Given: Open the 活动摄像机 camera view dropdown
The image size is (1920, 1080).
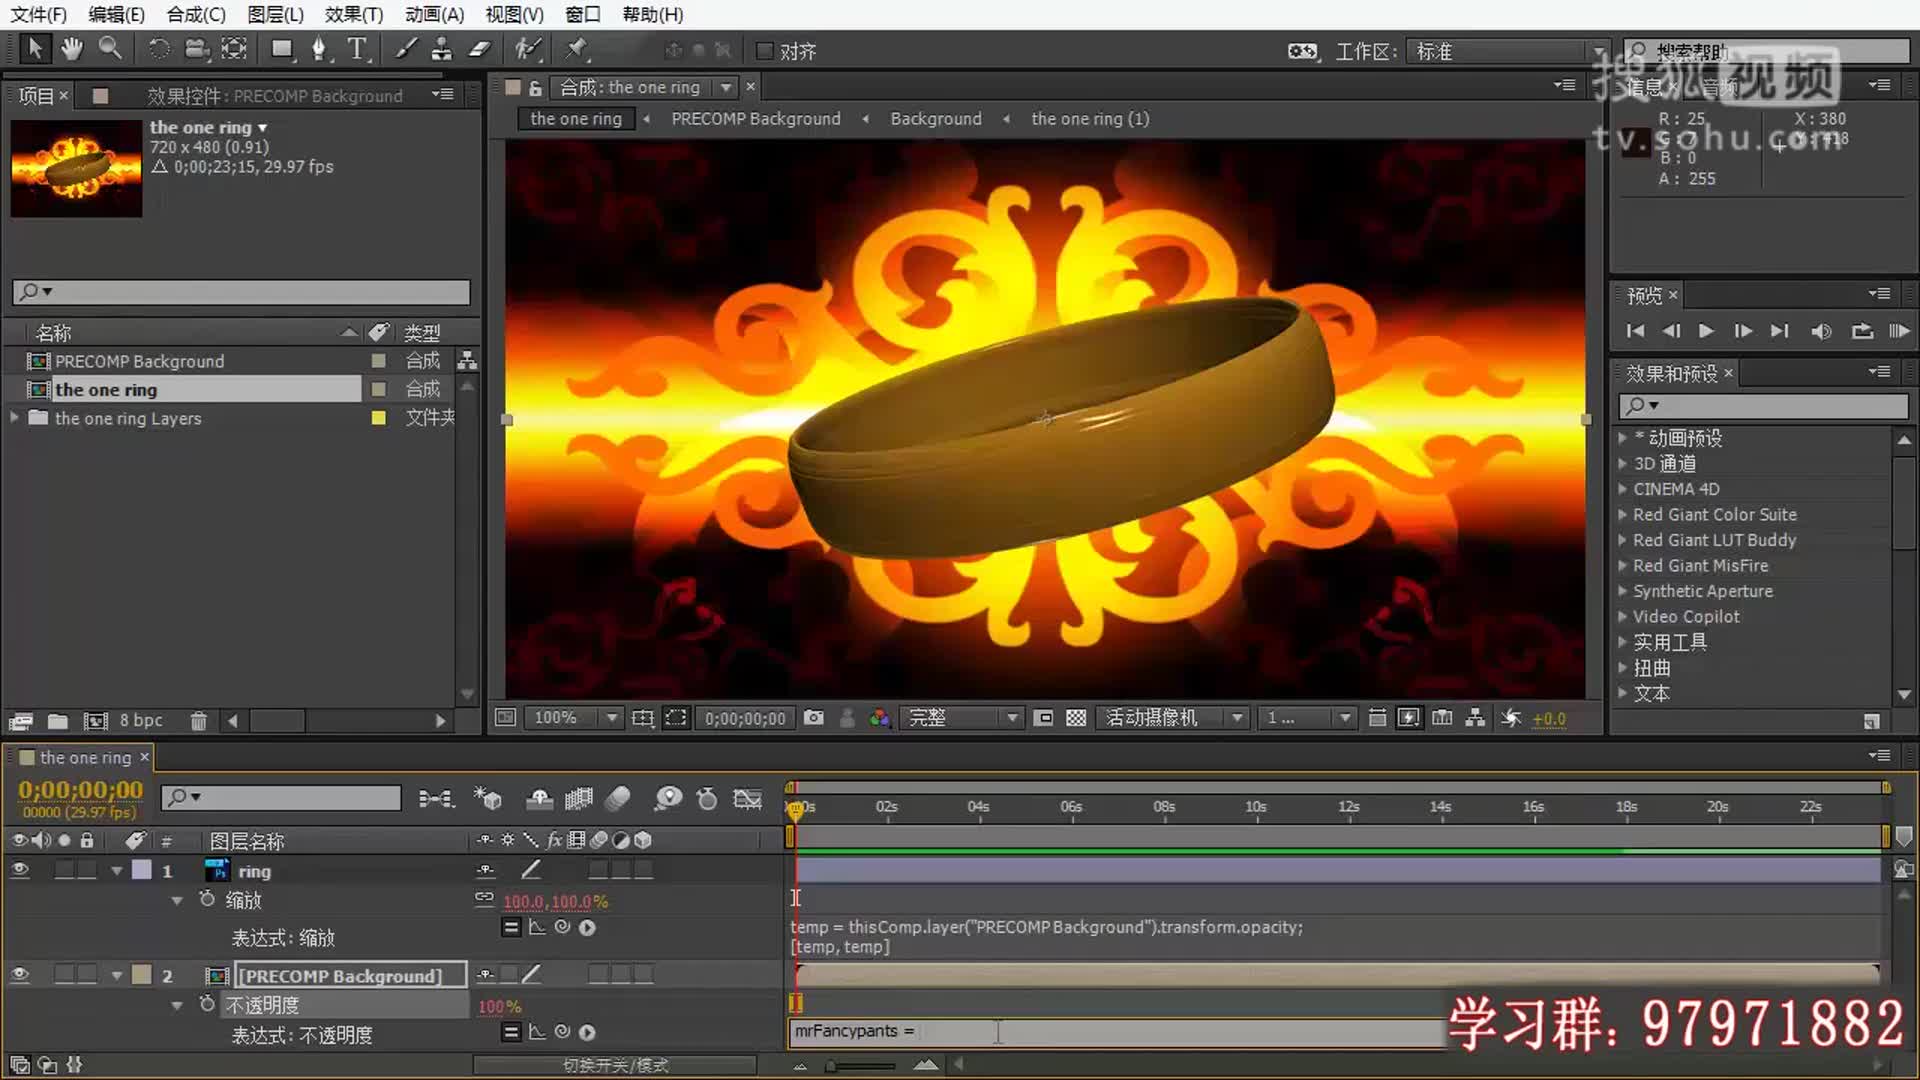Looking at the screenshot, I should (1172, 718).
